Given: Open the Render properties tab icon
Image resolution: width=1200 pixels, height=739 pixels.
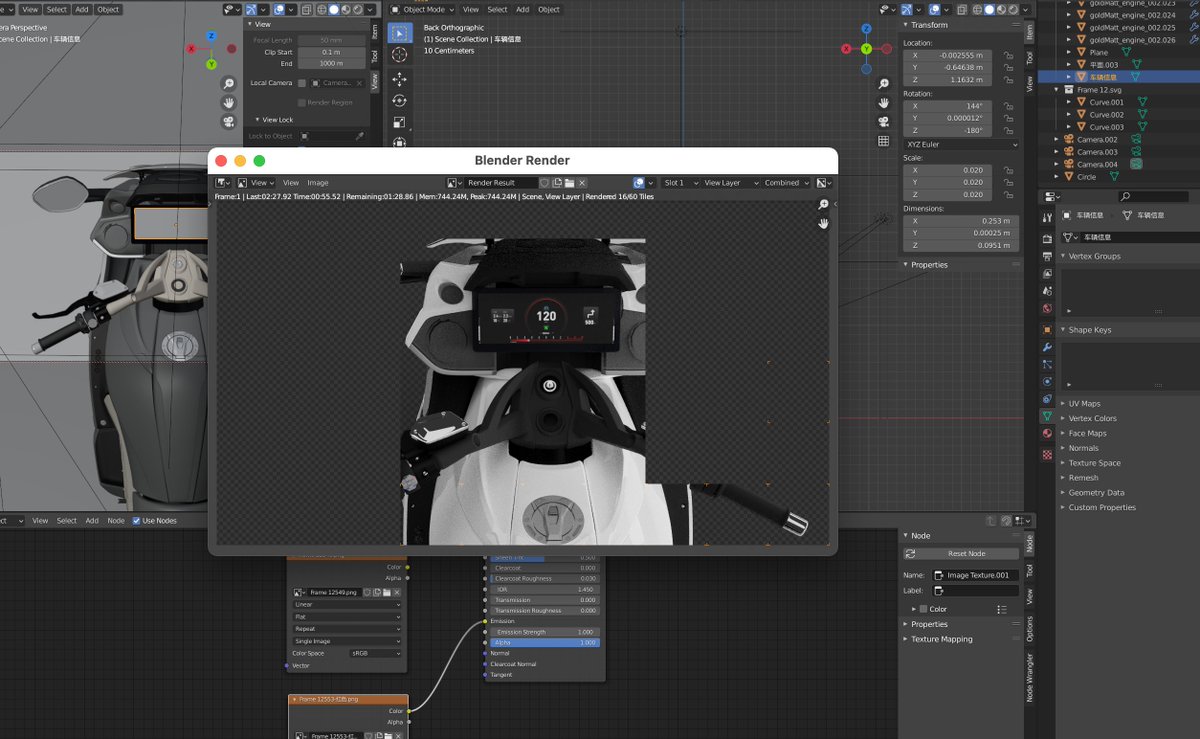Looking at the screenshot, I should (1047, 239).
